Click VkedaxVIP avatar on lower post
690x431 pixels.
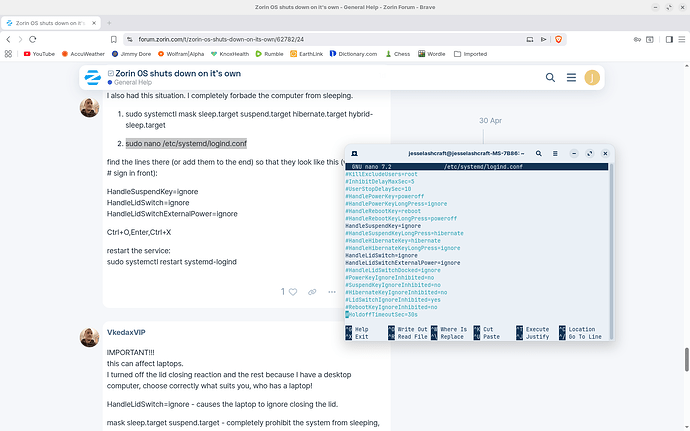click(89, 337)
